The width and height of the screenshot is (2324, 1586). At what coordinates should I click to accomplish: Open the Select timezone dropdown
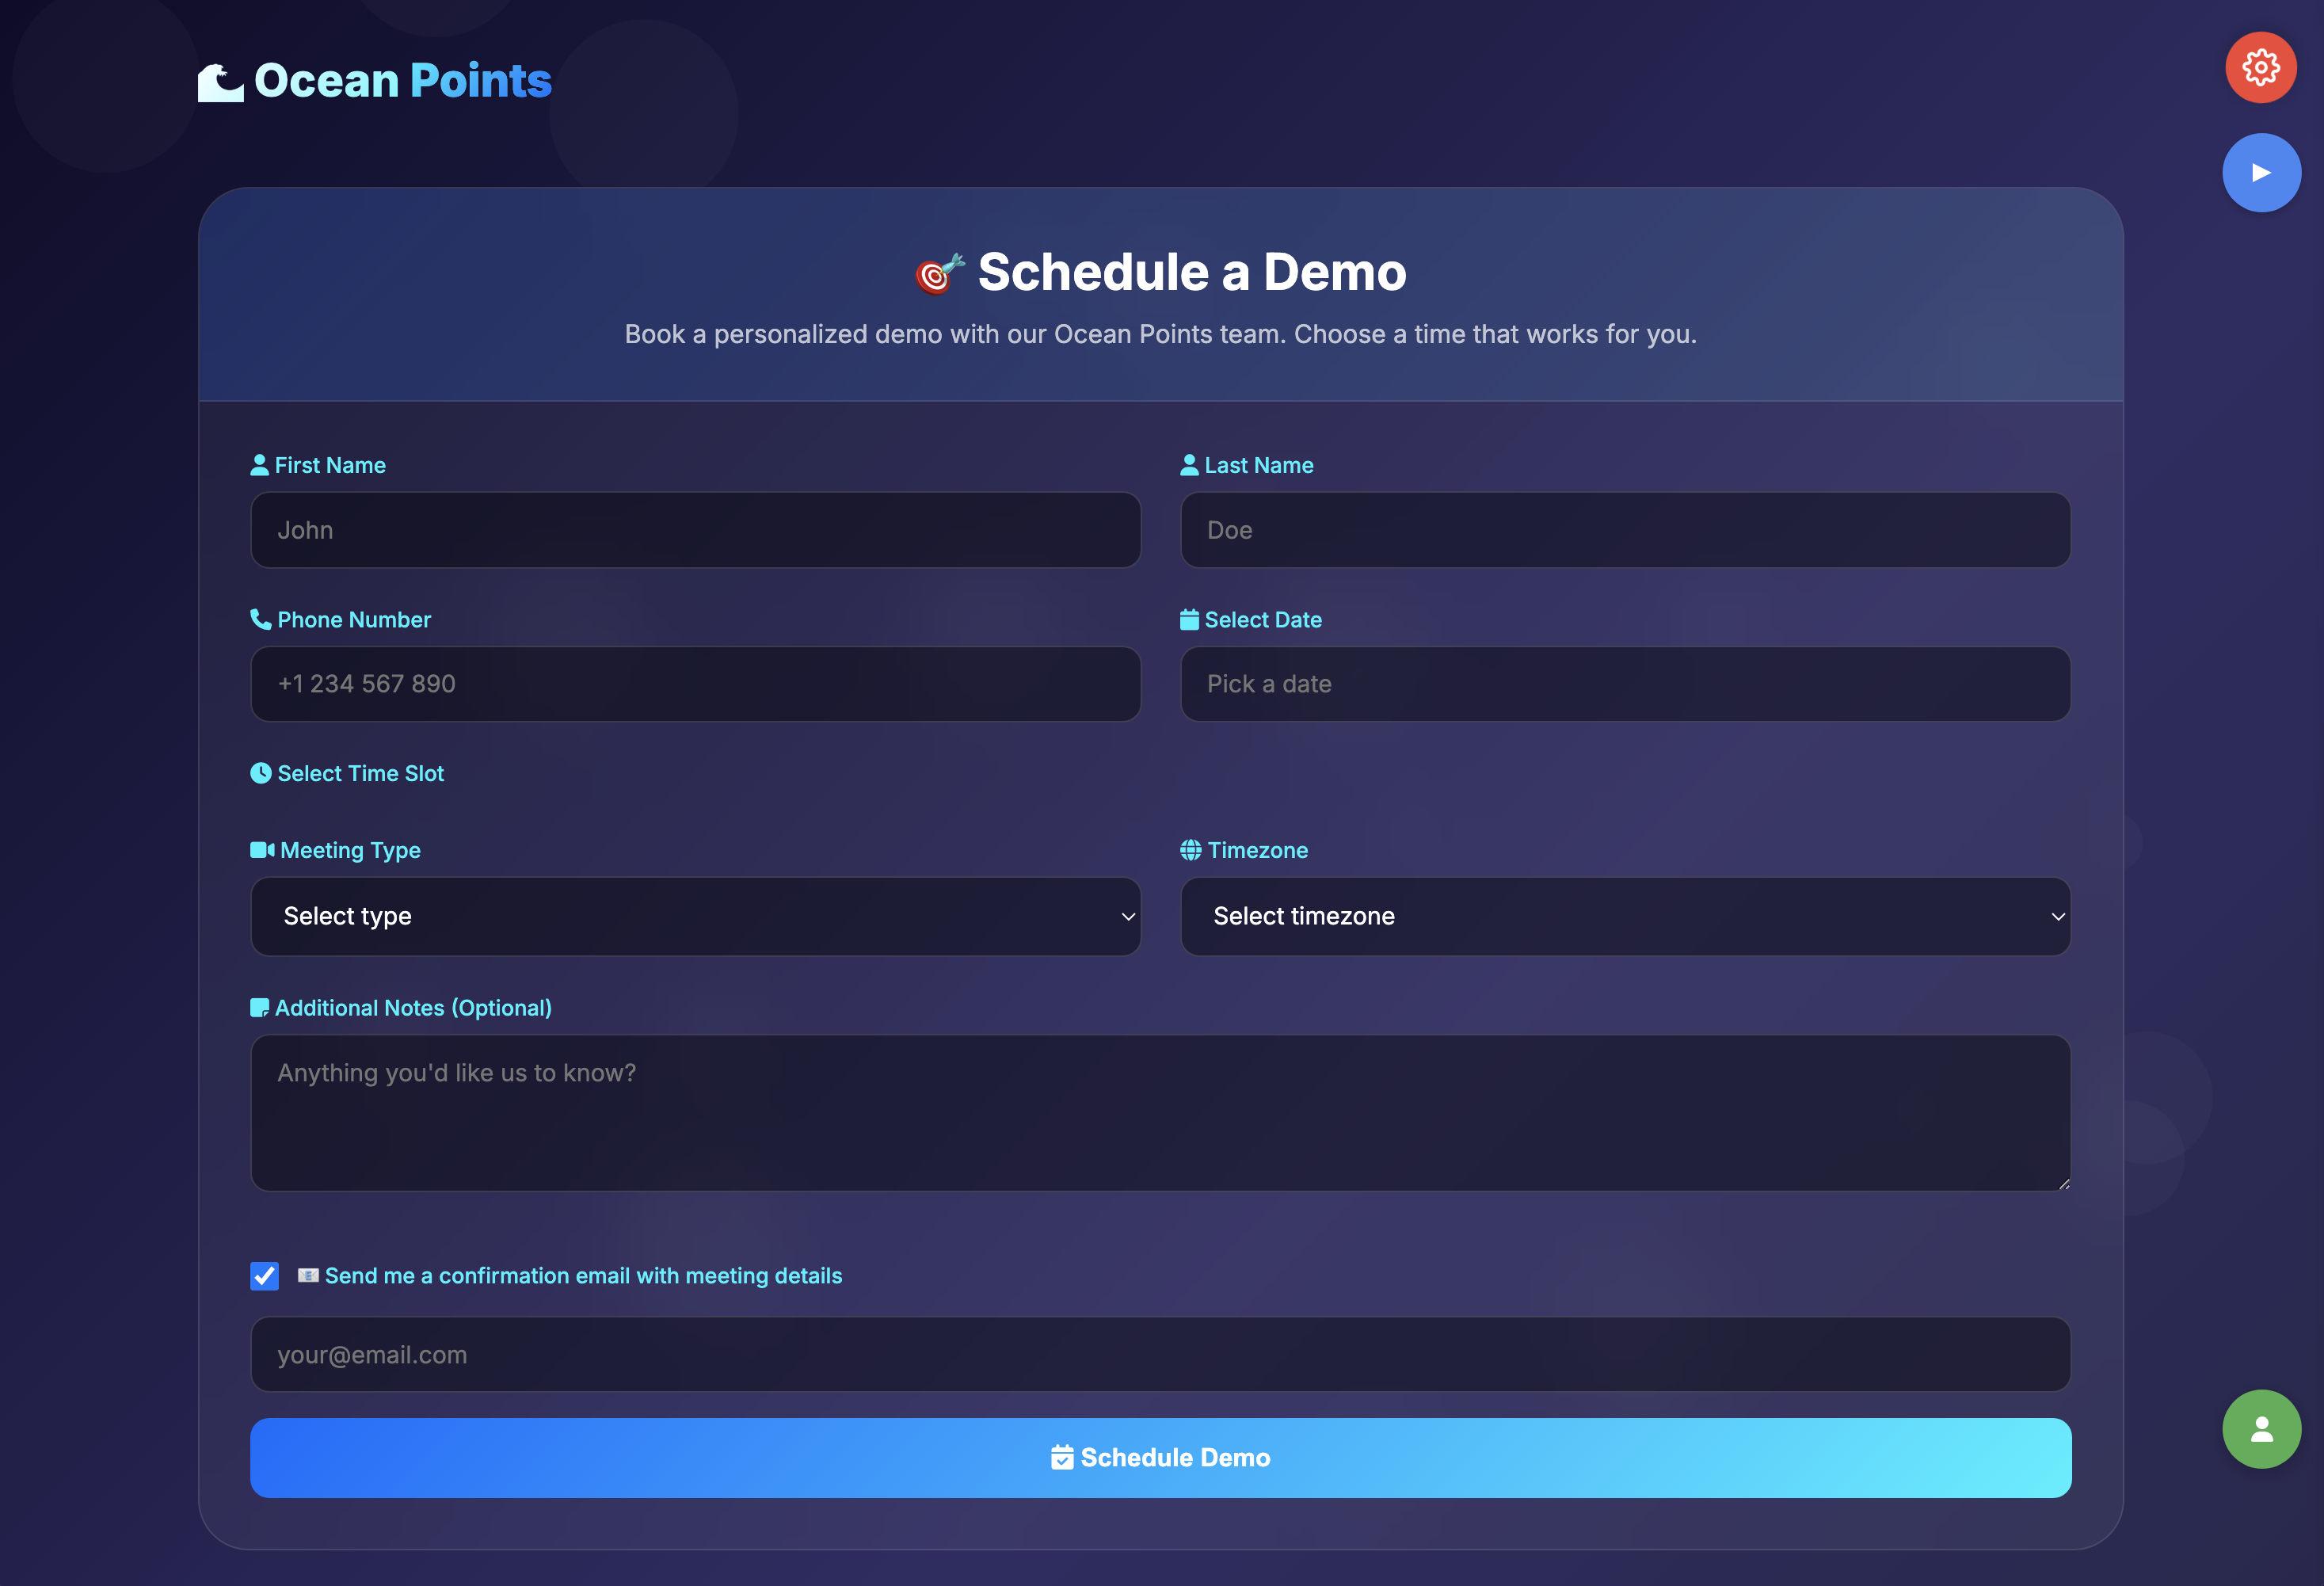(x=1625, y=916)
